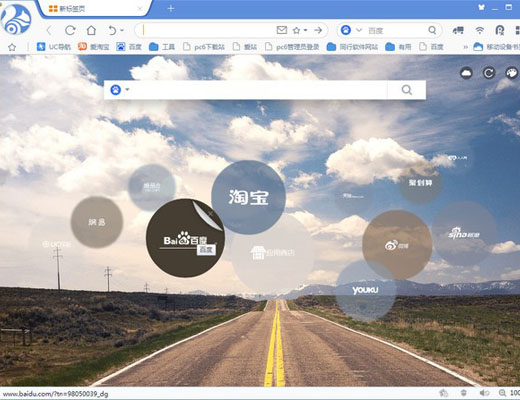Expand the star bookmark dropdown arrow
Image resolution: width=520 pixels, height=400 pixels.
tap(305, 30)
